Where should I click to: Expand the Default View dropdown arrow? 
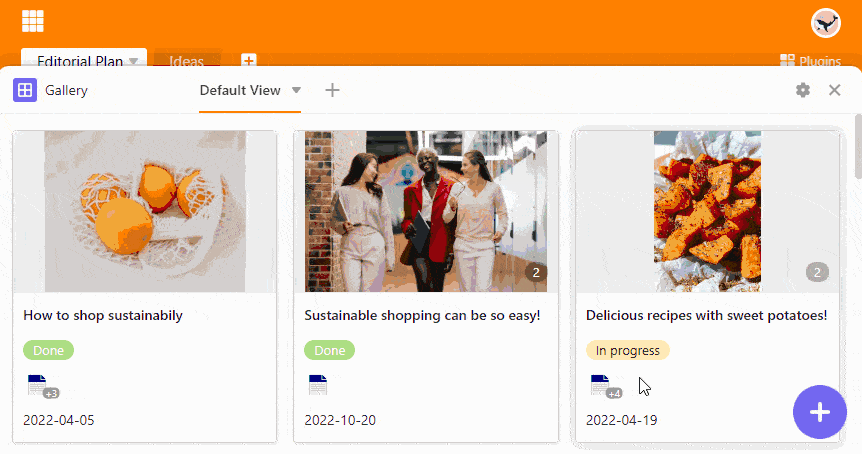pos(296,90)
